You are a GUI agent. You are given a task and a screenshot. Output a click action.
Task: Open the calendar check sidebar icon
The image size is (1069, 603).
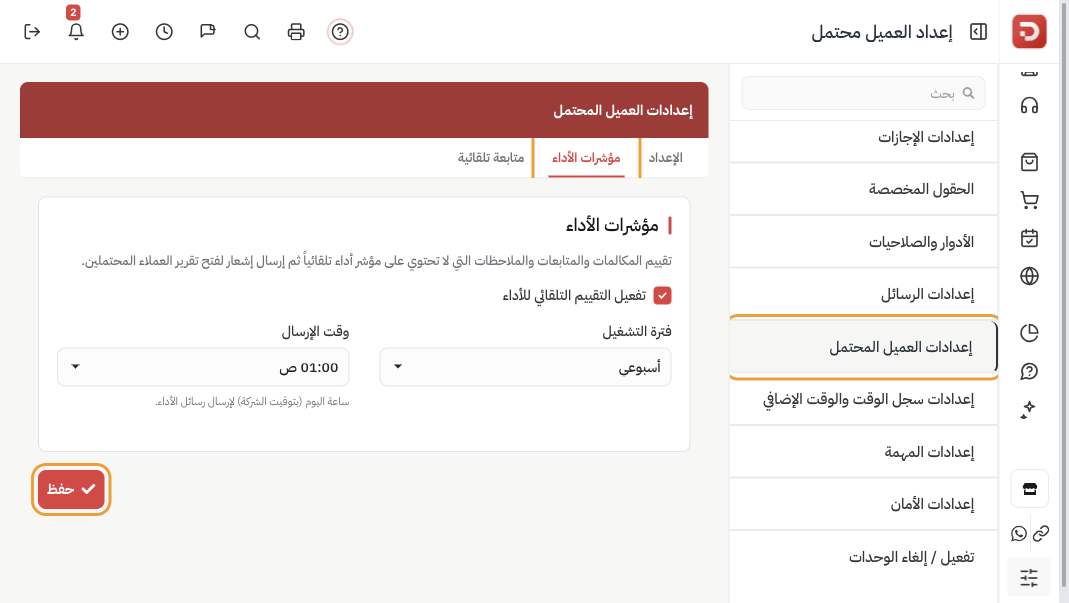pyautogui.click(x=1029, y=238)
